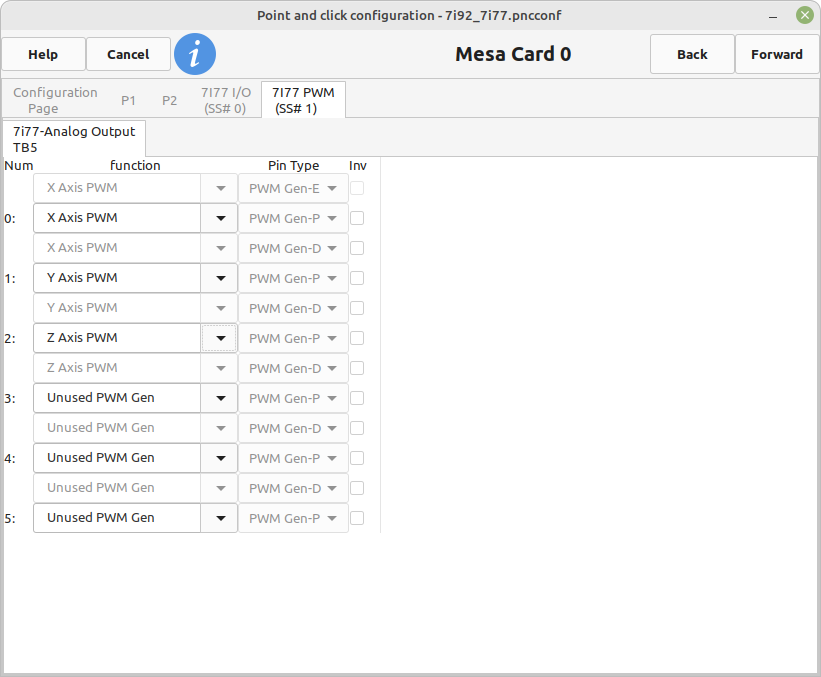Click the Cancel button
Screen dimensions: 821x677
128,54
